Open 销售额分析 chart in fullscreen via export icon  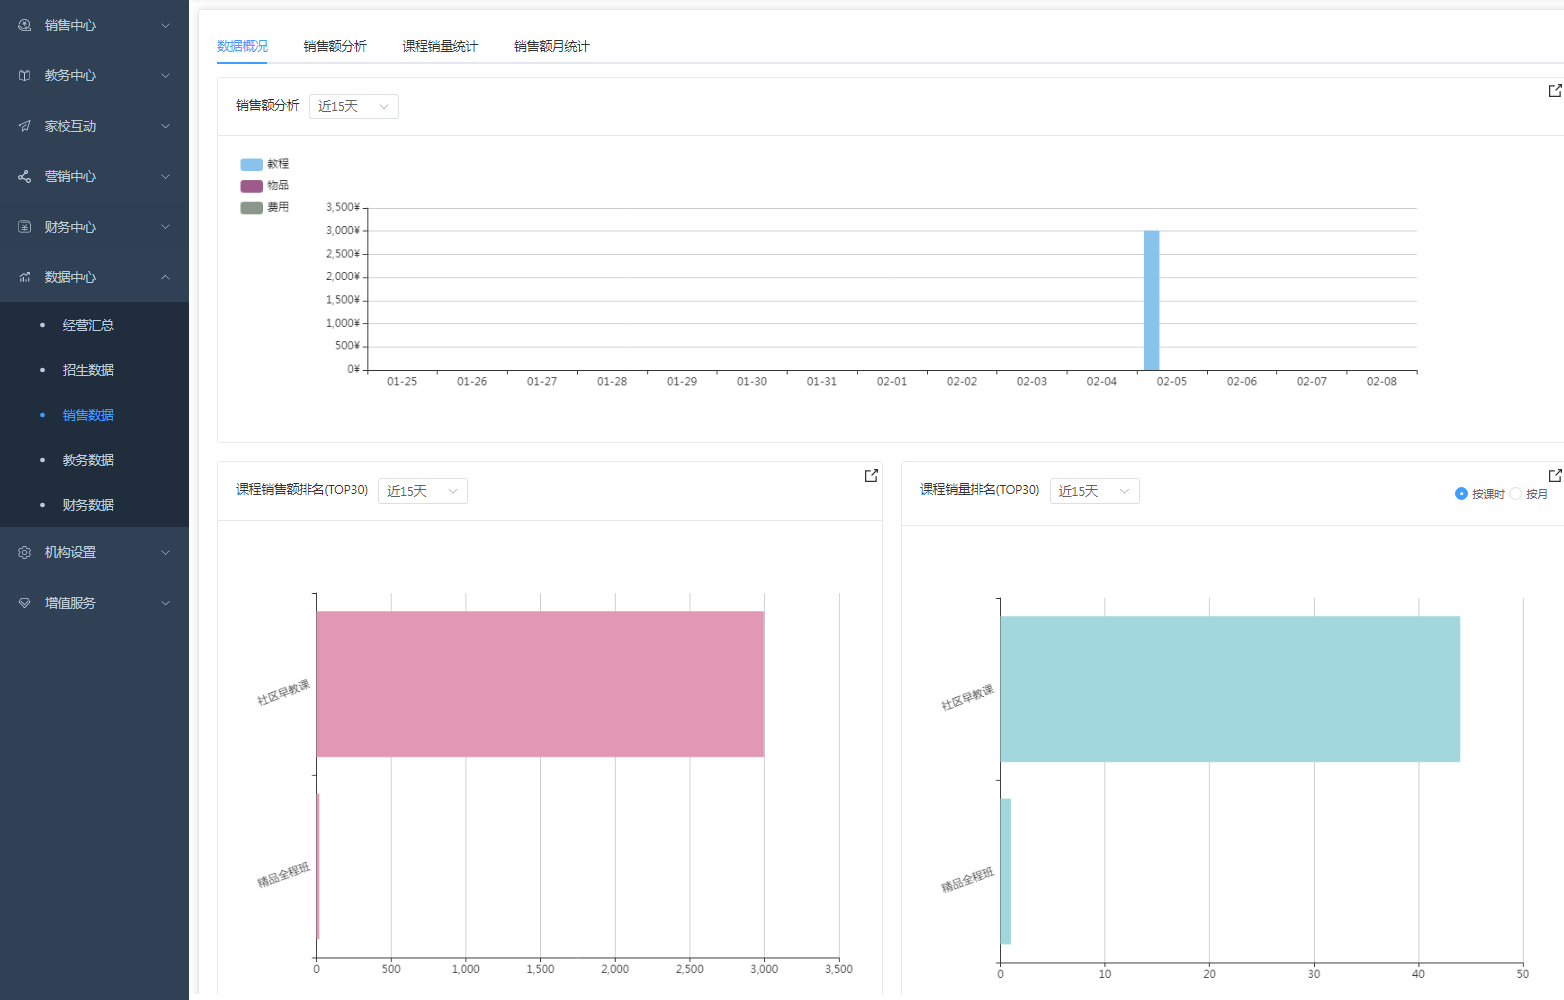click(1555, 91)
